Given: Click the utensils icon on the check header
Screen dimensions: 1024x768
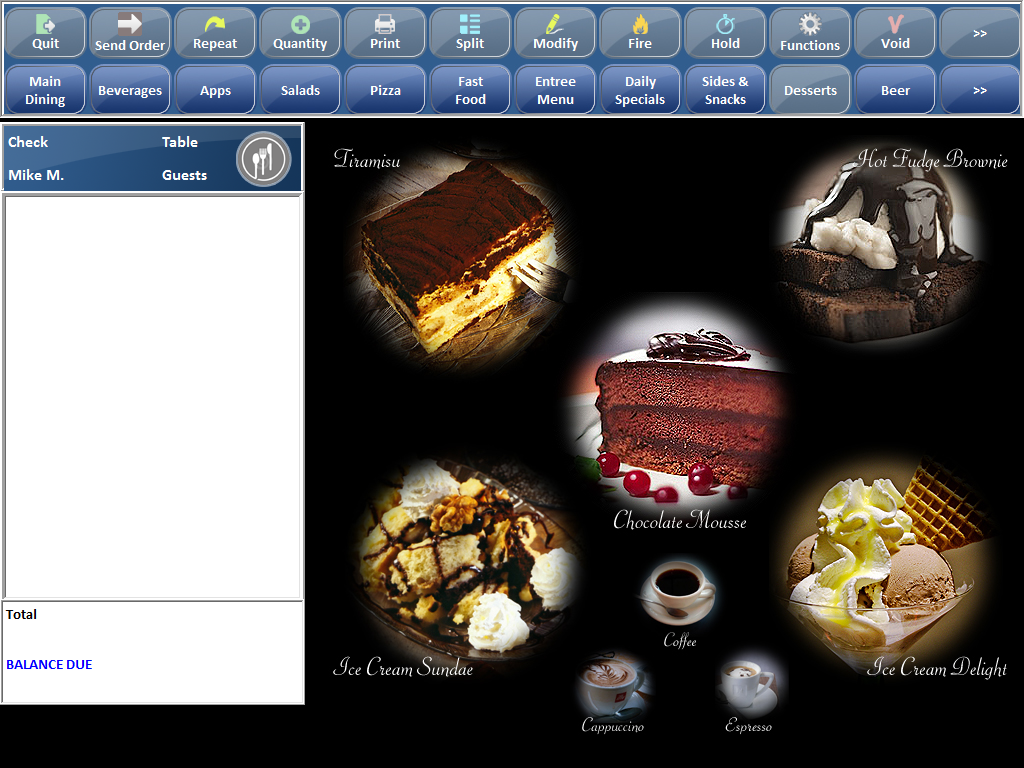Looking at the screenshot, I should point(263,158).
